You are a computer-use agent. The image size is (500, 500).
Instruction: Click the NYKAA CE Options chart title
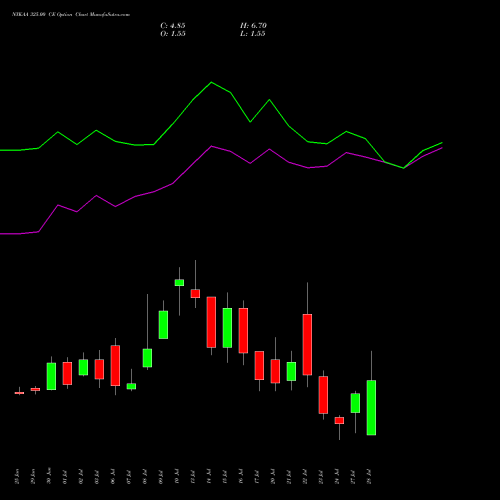pyautogui.click(x=71, y=14)
